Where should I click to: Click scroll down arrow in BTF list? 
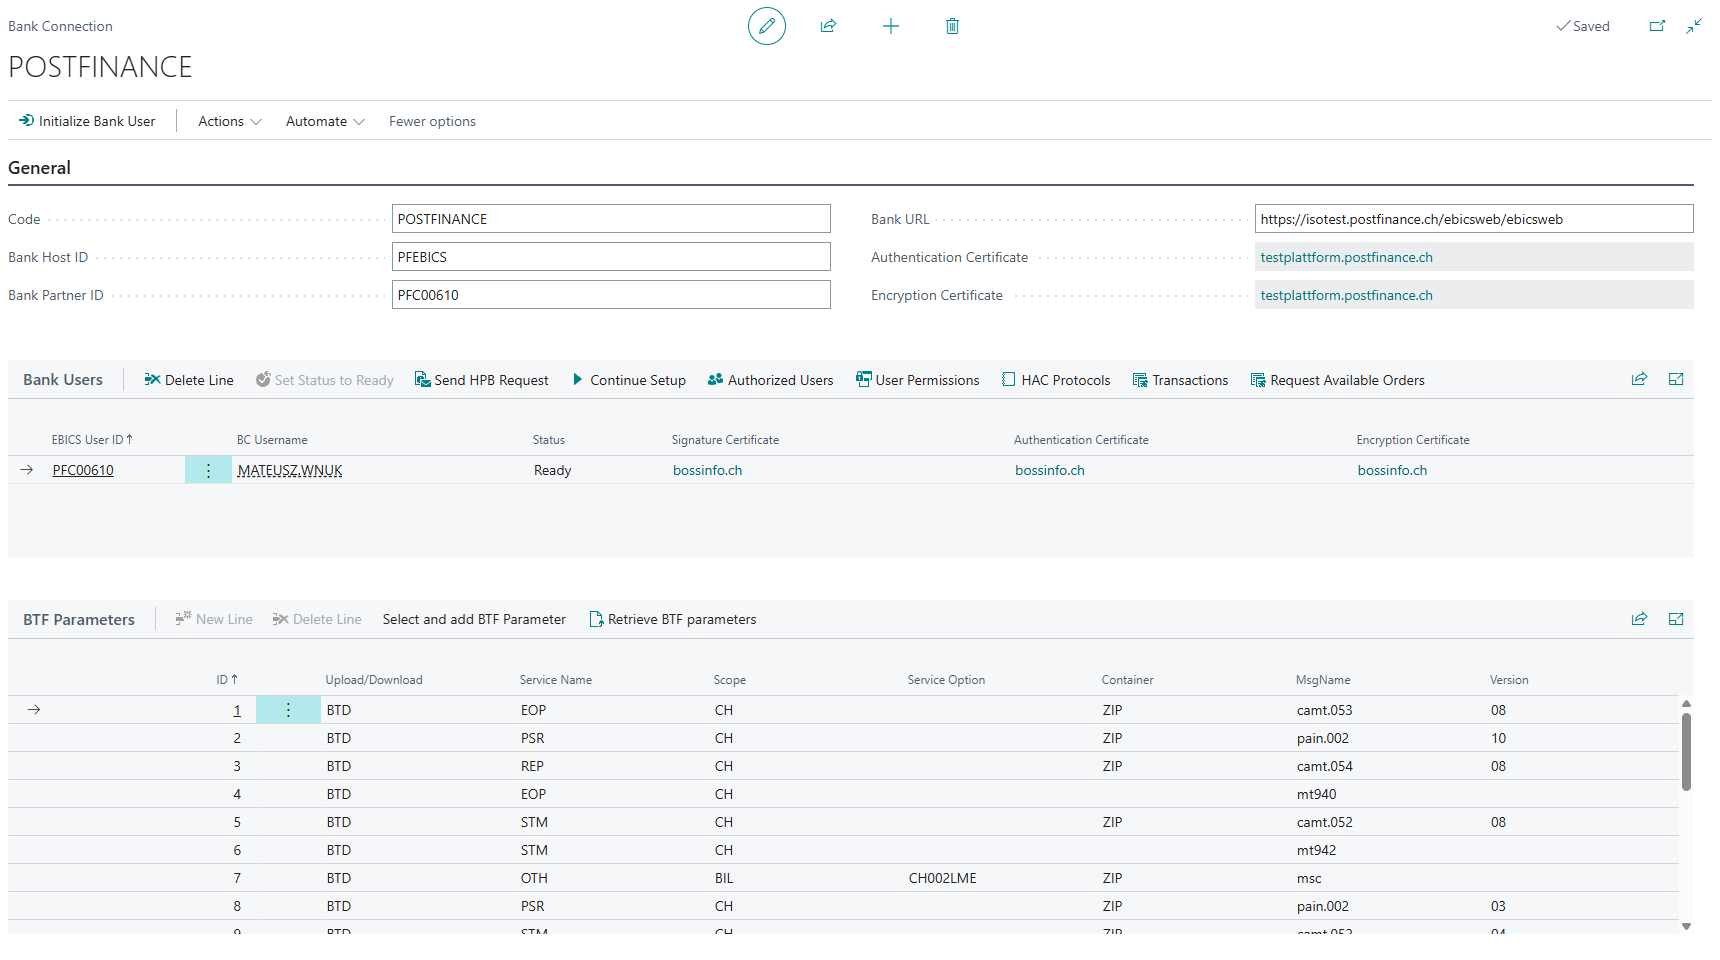click(x=1686, y=926)
